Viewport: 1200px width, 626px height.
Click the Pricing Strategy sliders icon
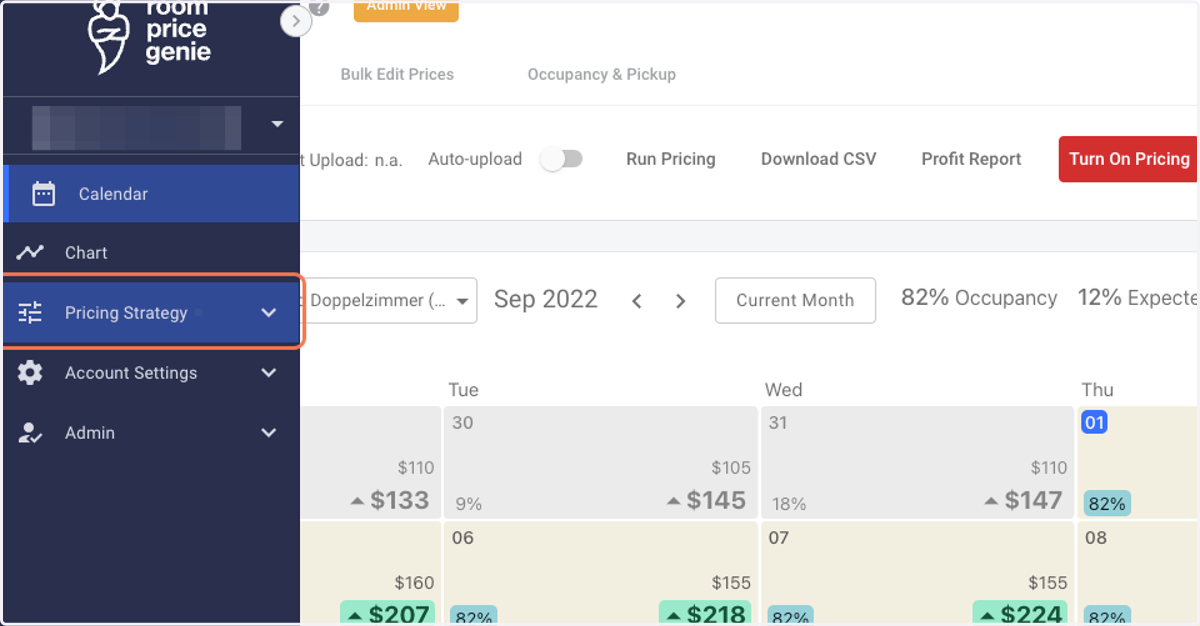point(30,313)
